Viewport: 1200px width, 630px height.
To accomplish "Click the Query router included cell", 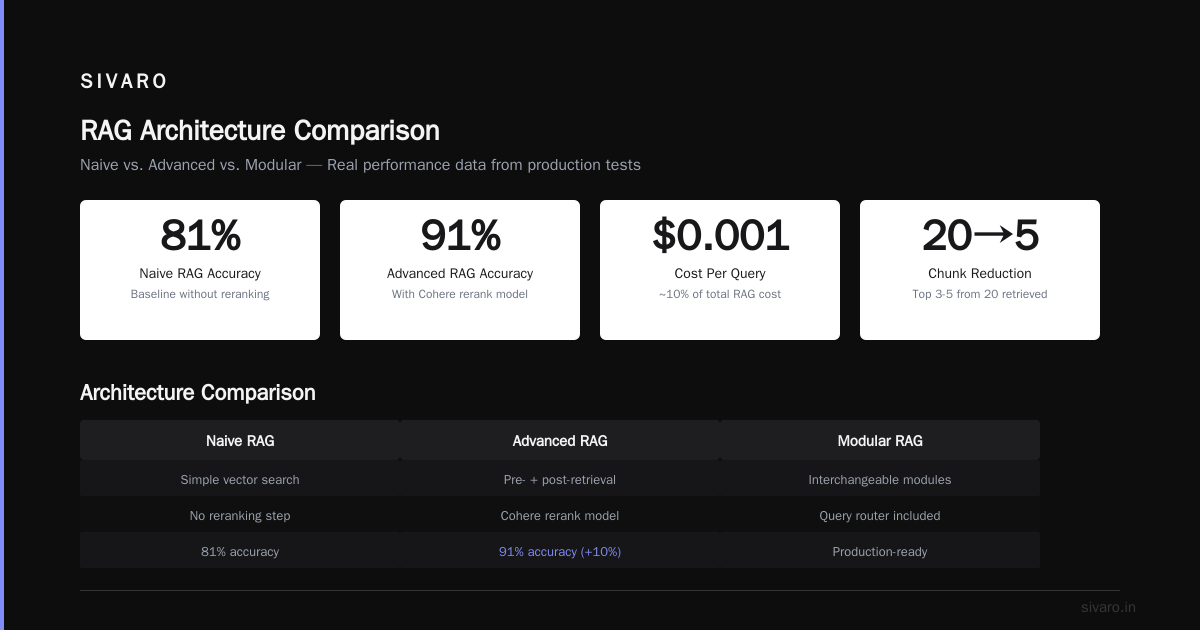I will (x=880, y=516).
